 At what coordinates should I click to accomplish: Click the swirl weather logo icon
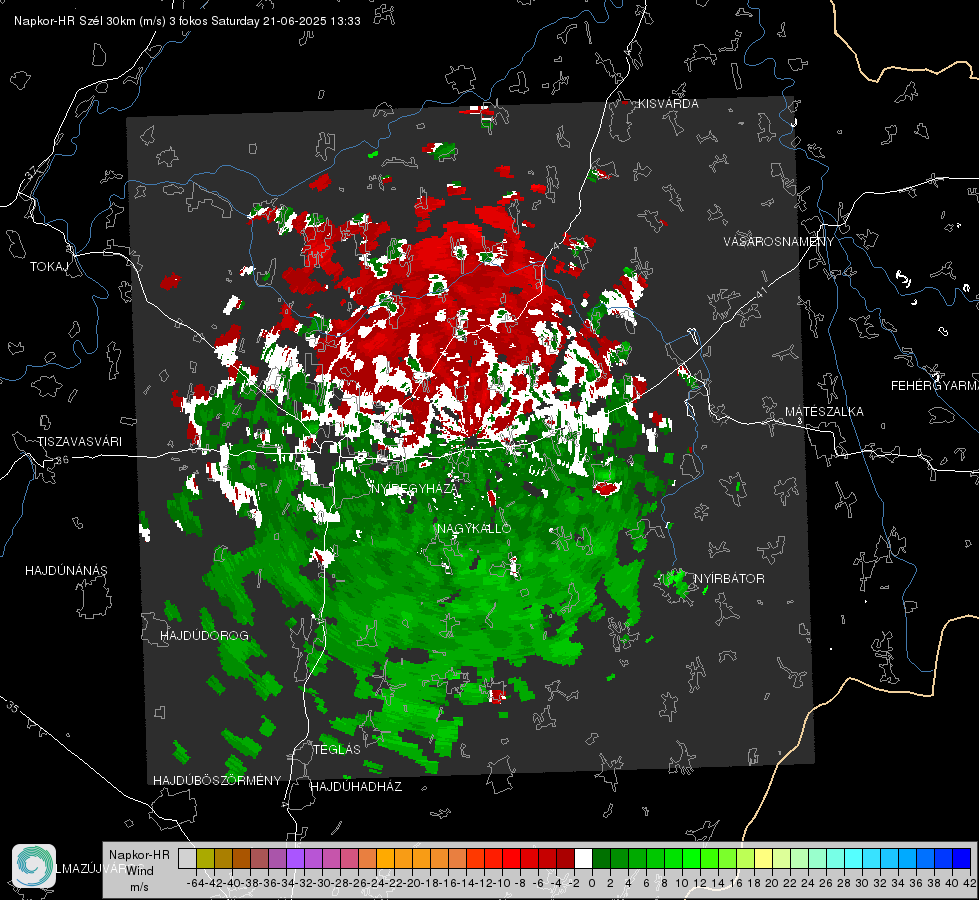point(34,866)
